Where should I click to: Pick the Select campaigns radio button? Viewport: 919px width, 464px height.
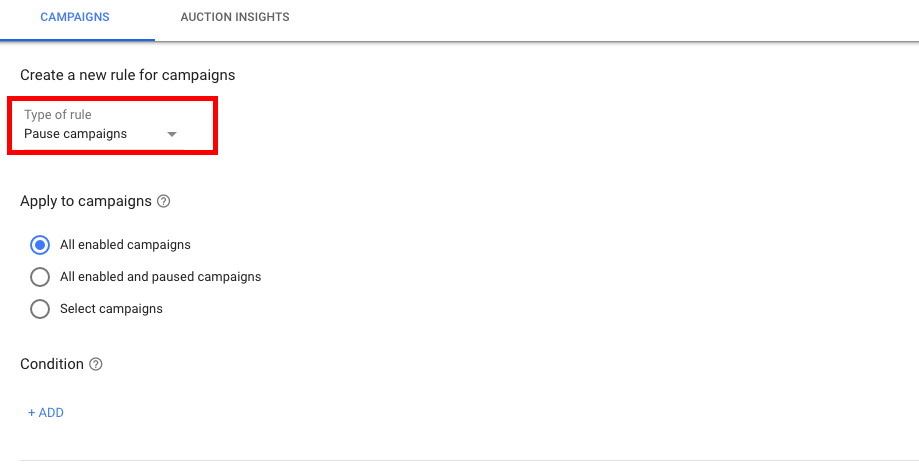tap(40, 309)
